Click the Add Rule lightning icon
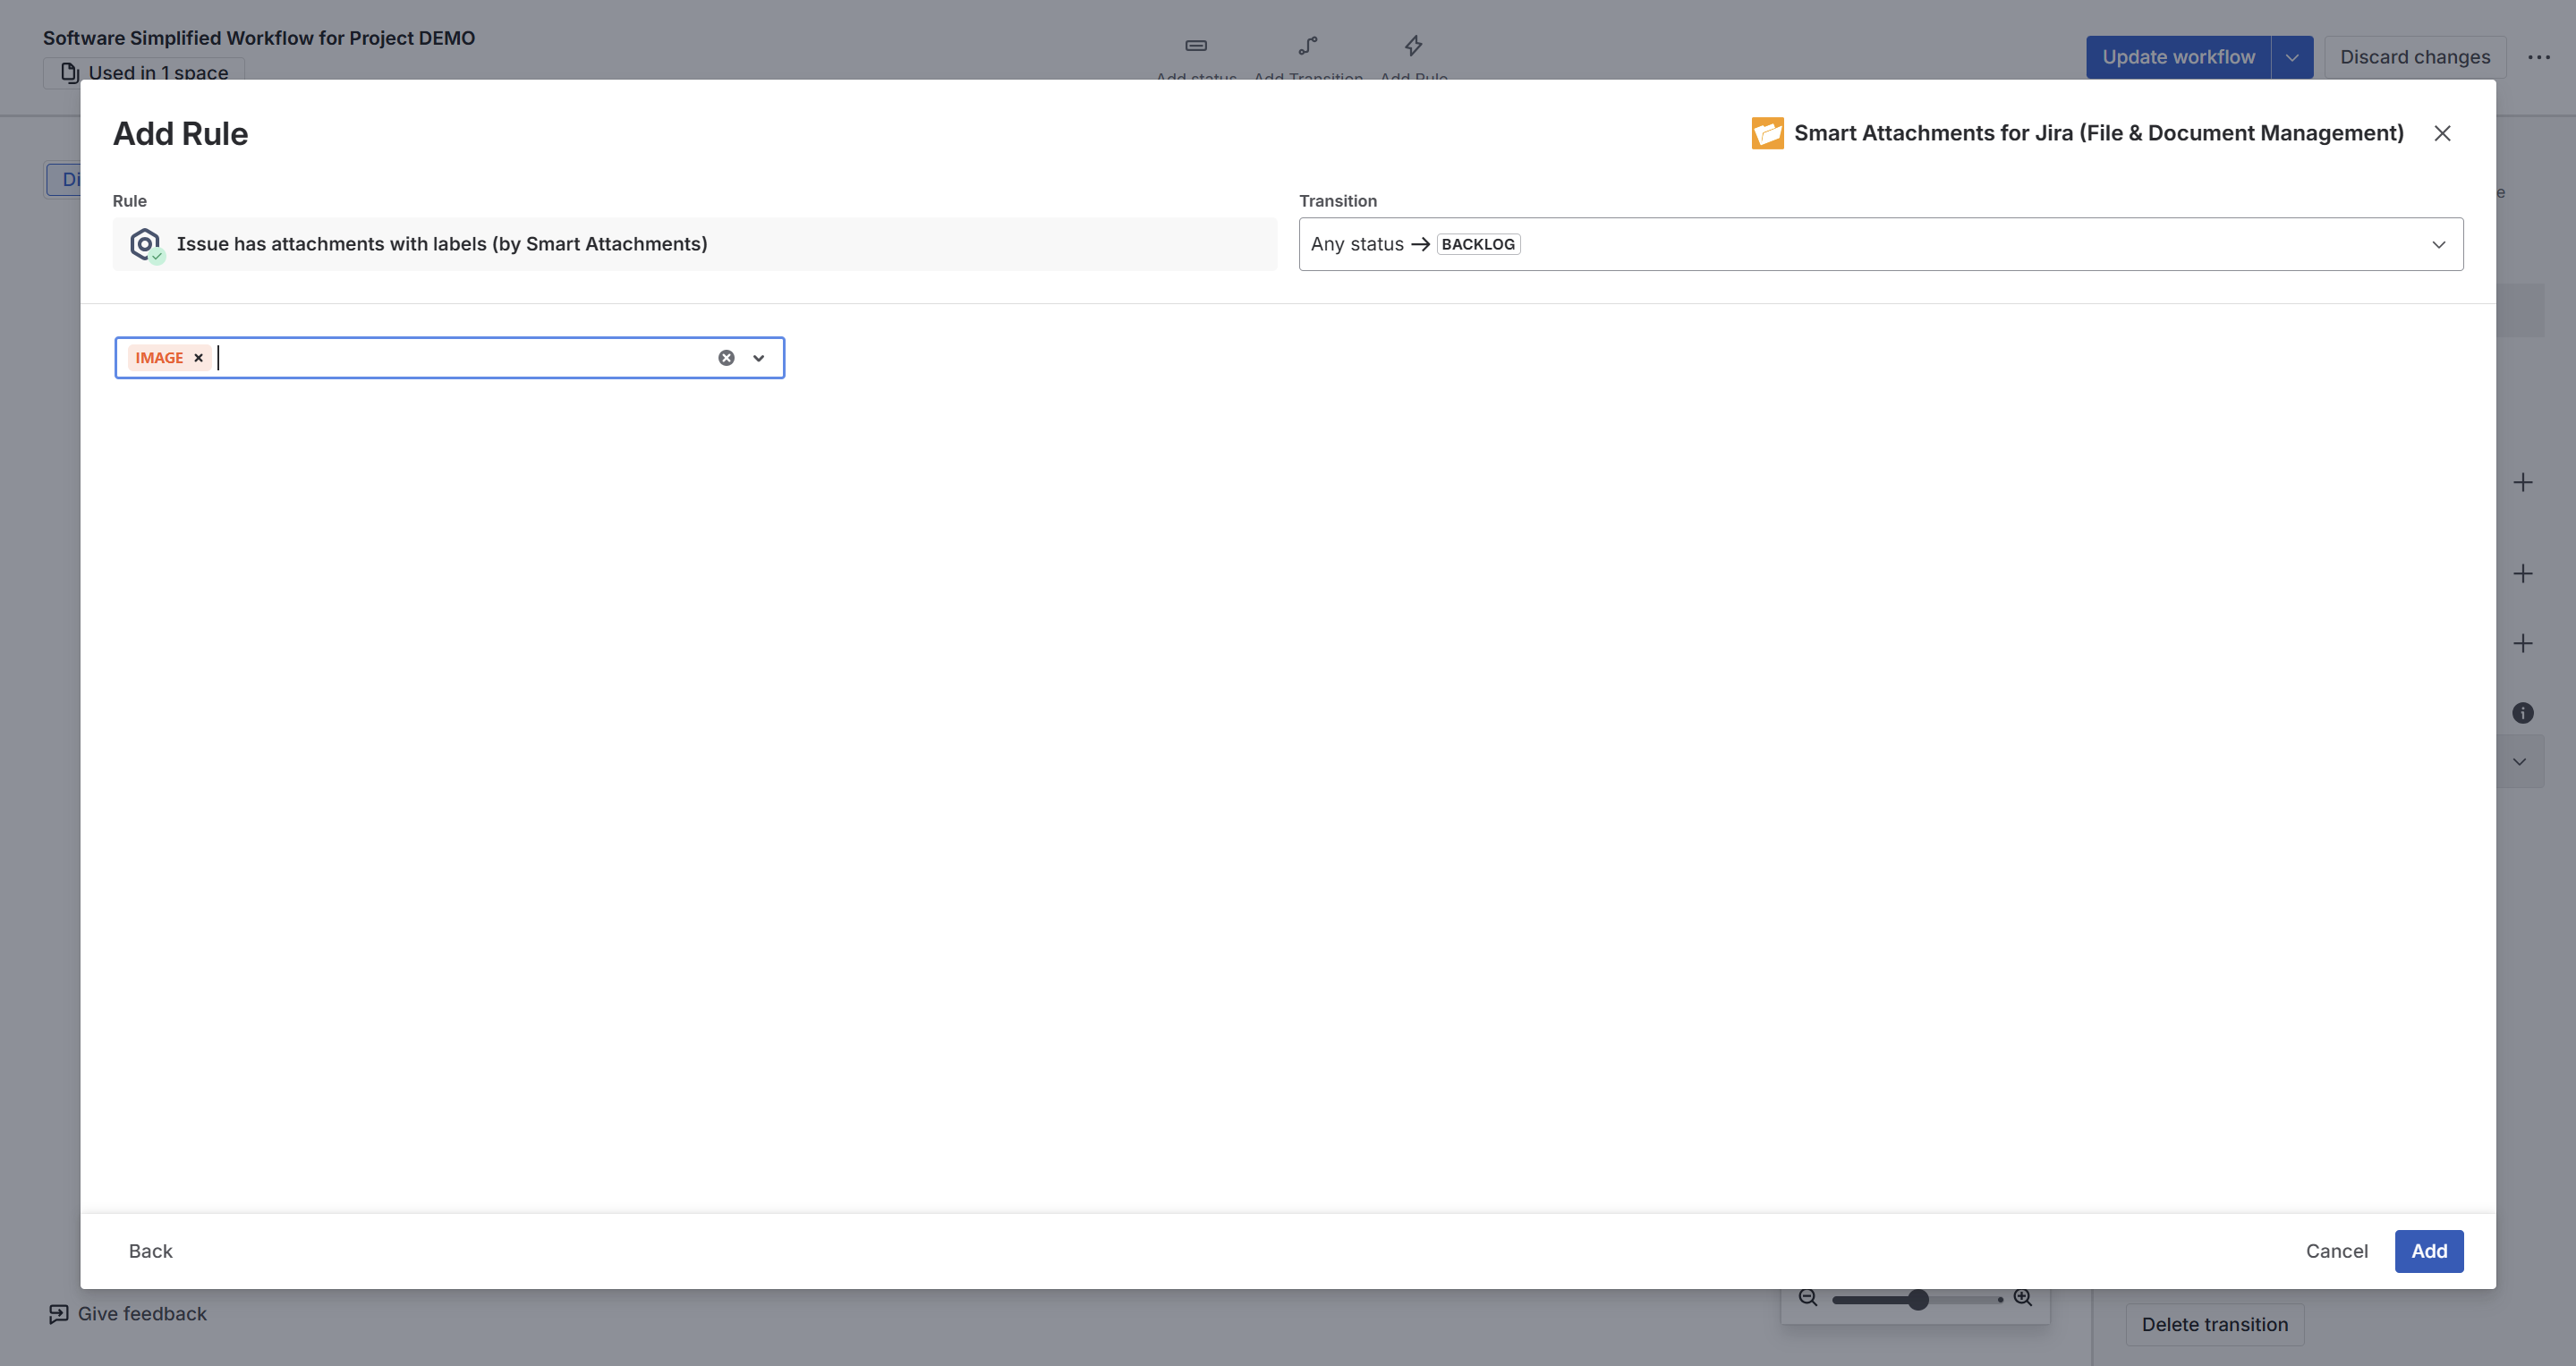Screen dimensions: 2576x1366 point(1413,46)
